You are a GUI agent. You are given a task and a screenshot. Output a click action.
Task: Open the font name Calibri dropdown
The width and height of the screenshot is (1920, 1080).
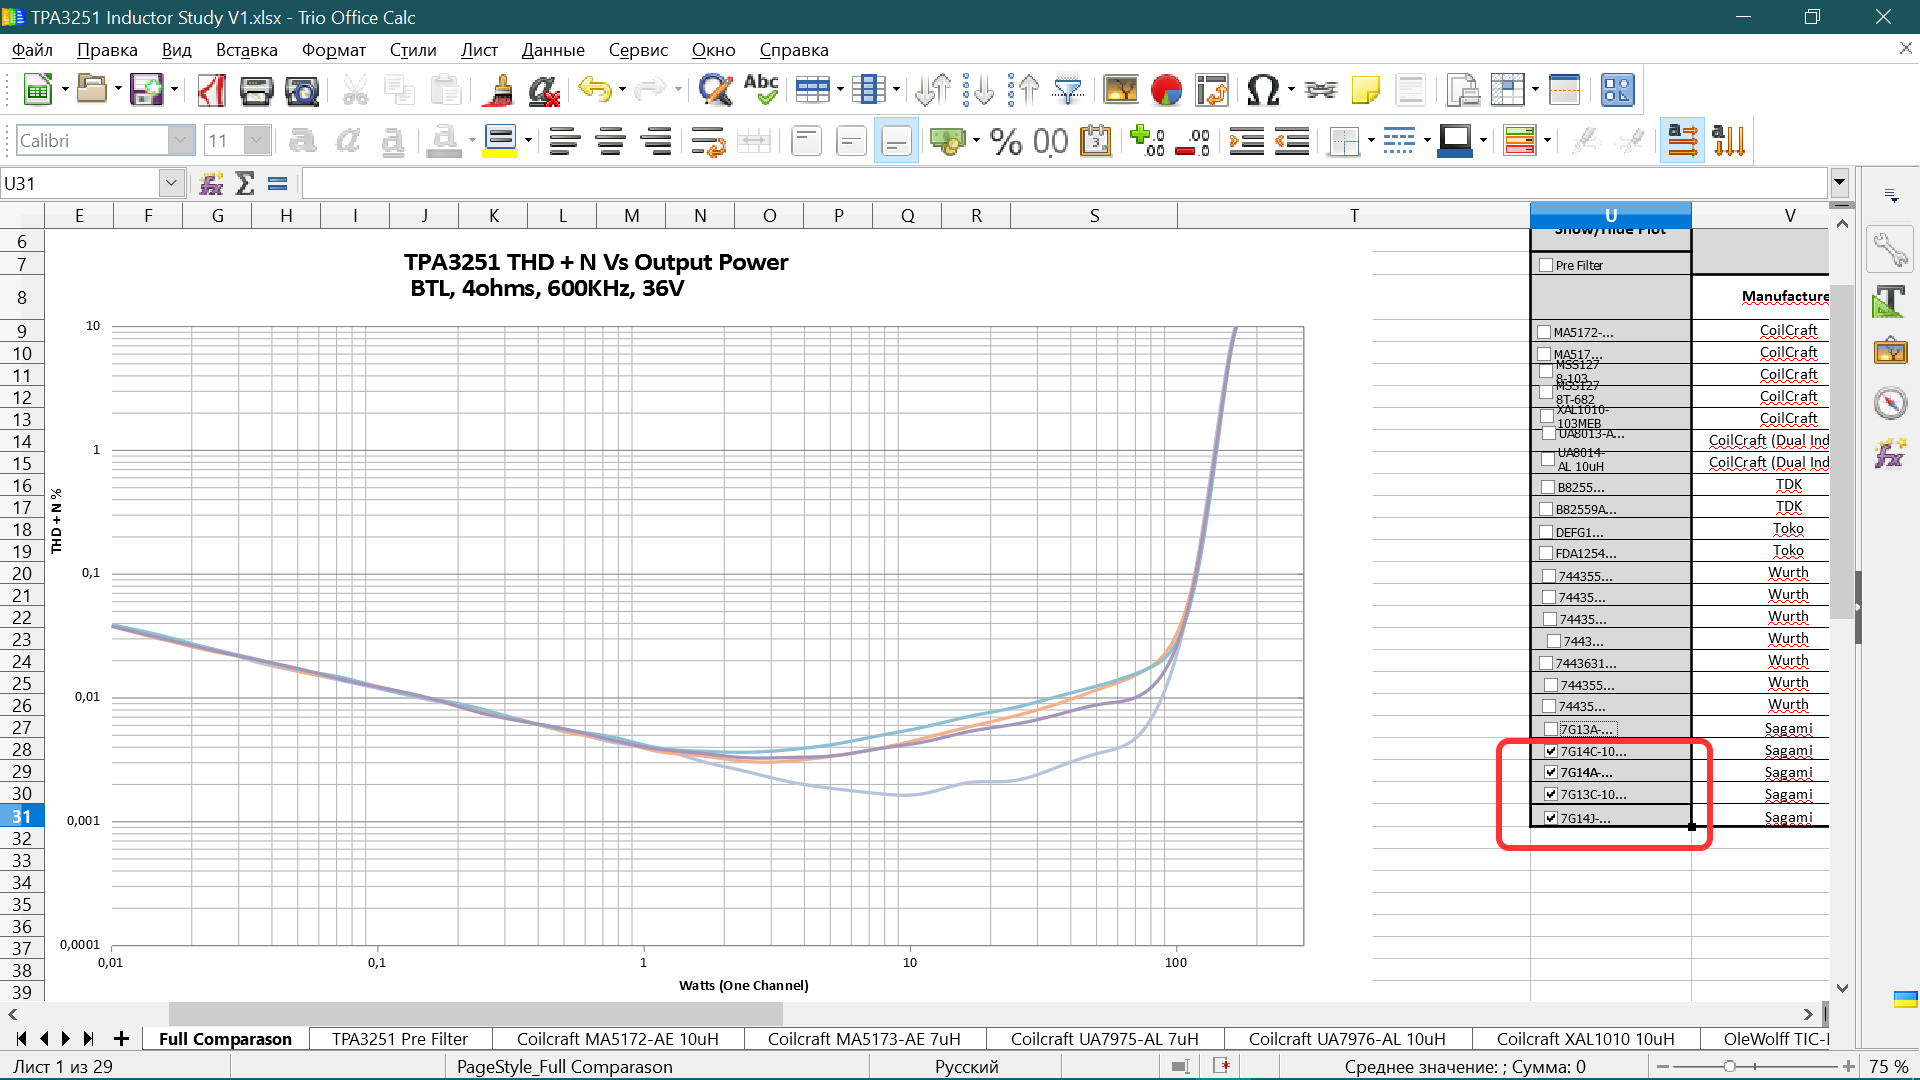coord(181,140)
